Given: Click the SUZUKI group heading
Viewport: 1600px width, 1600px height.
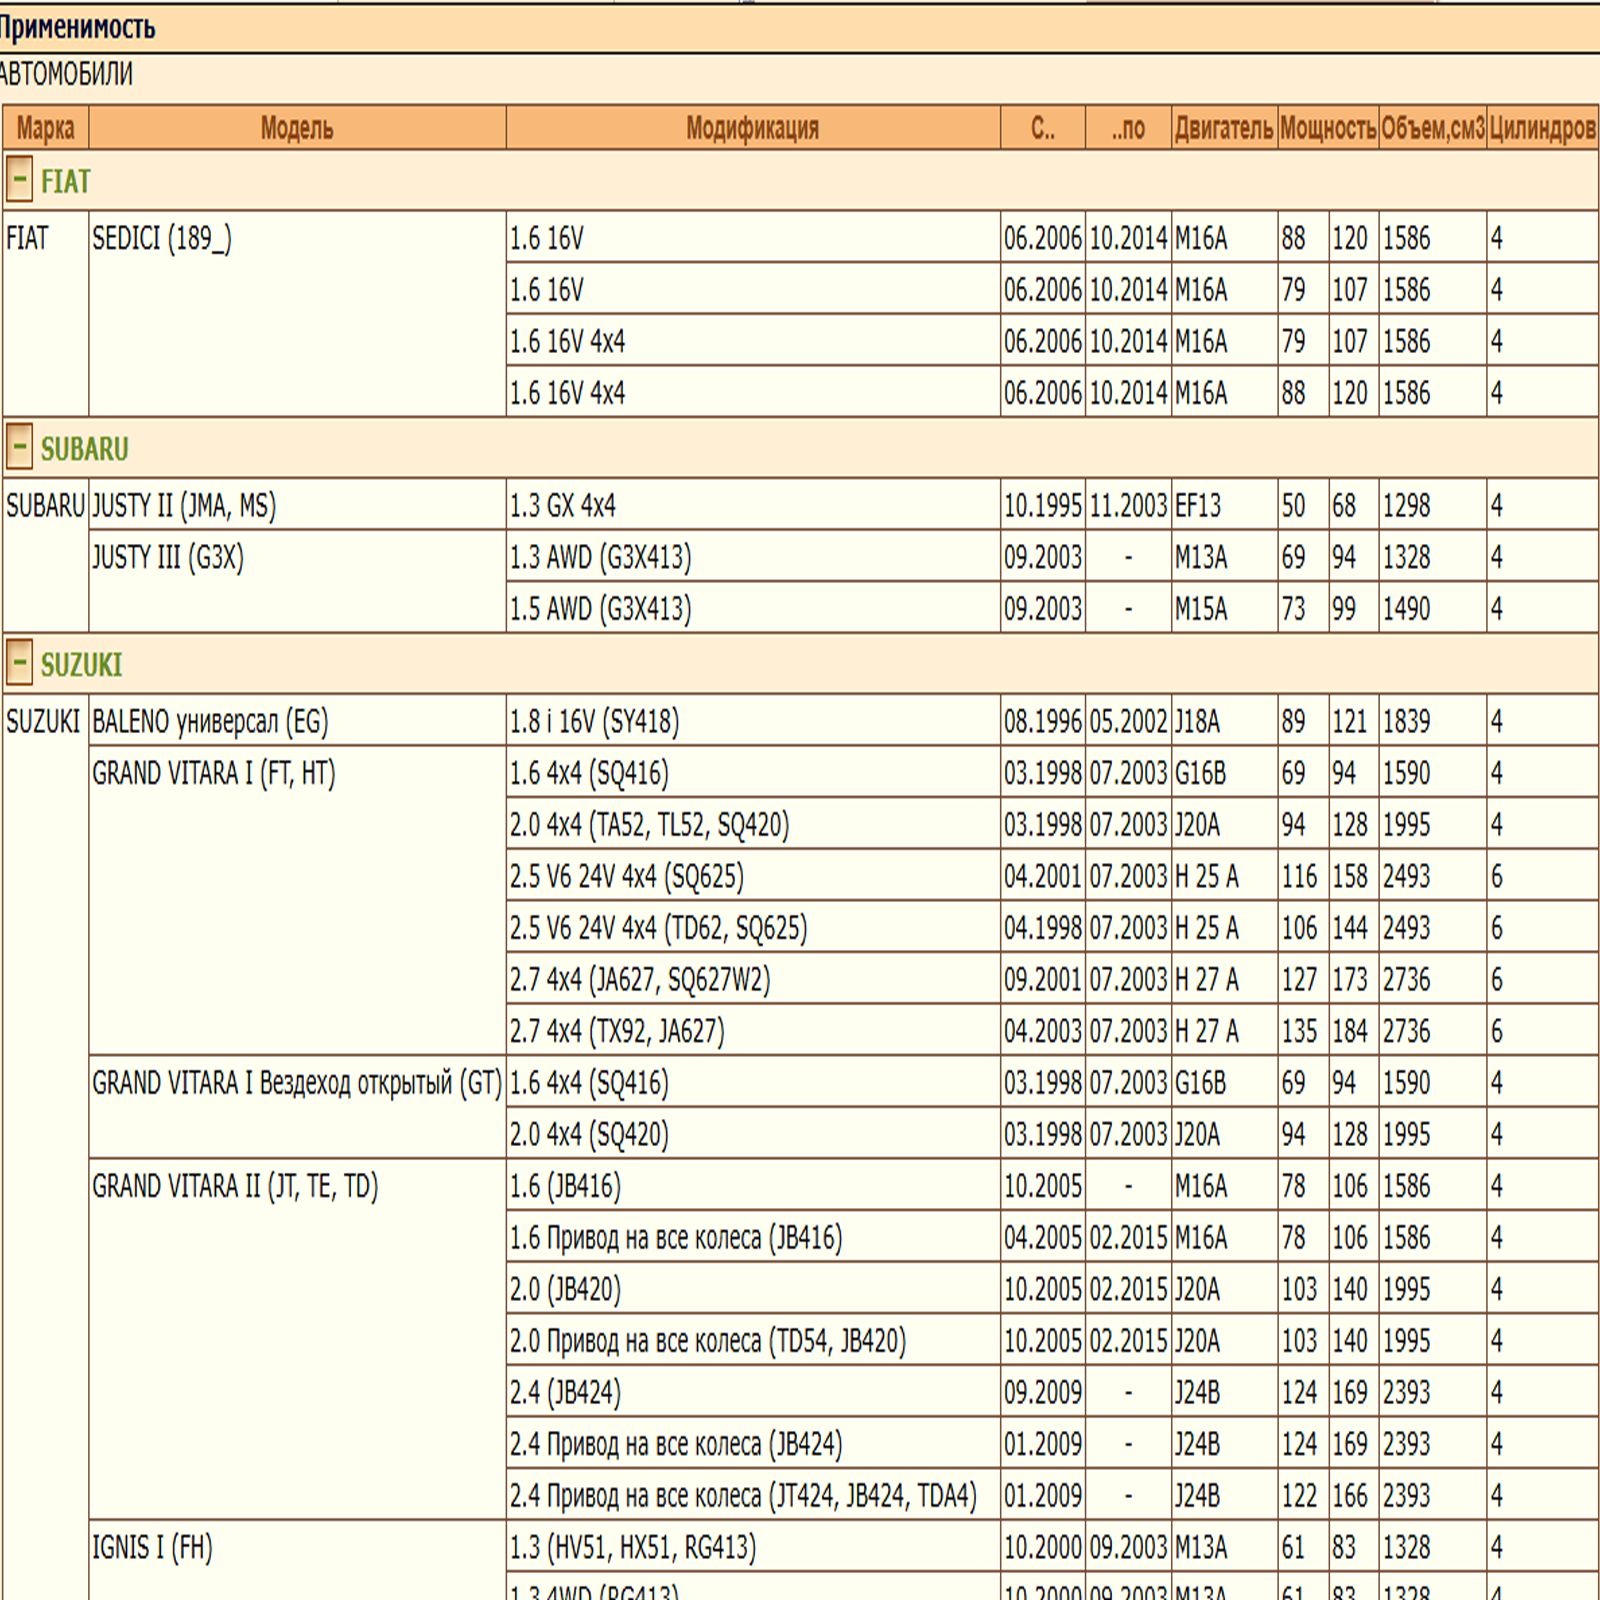Looking at the screenshot, I should click(82, 665).
